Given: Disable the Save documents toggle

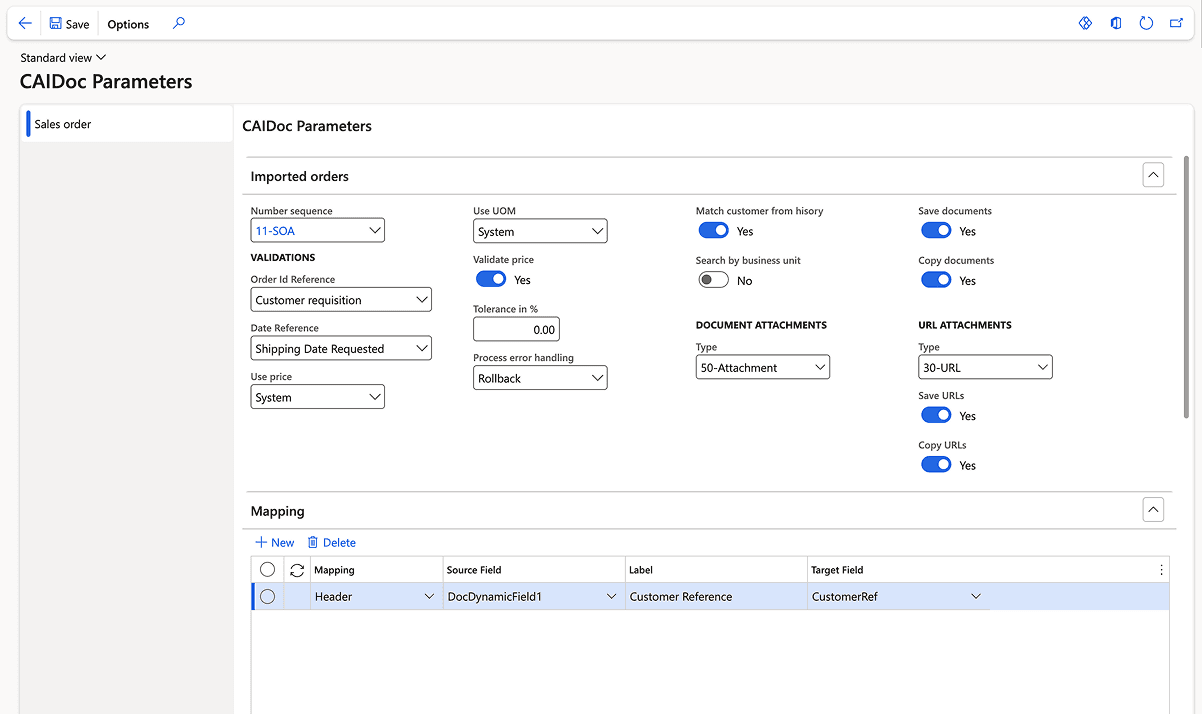Looking at the screenshot, I should coord(936,230).
